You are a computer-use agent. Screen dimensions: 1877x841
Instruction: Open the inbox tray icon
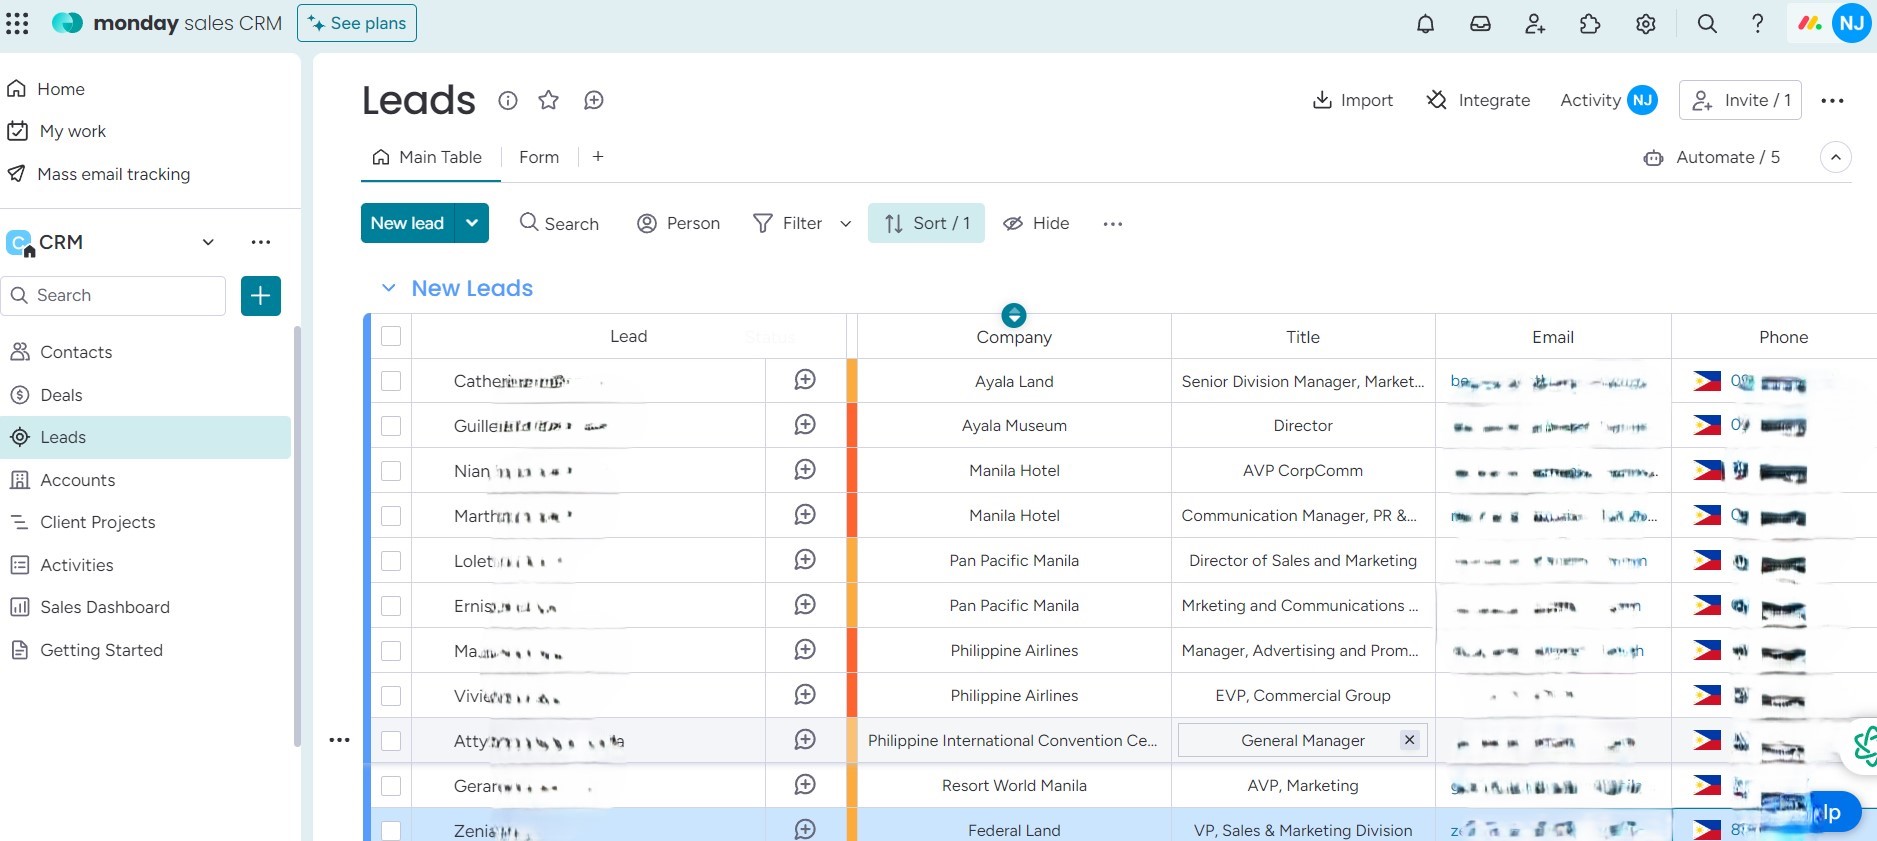(1480, 24)
